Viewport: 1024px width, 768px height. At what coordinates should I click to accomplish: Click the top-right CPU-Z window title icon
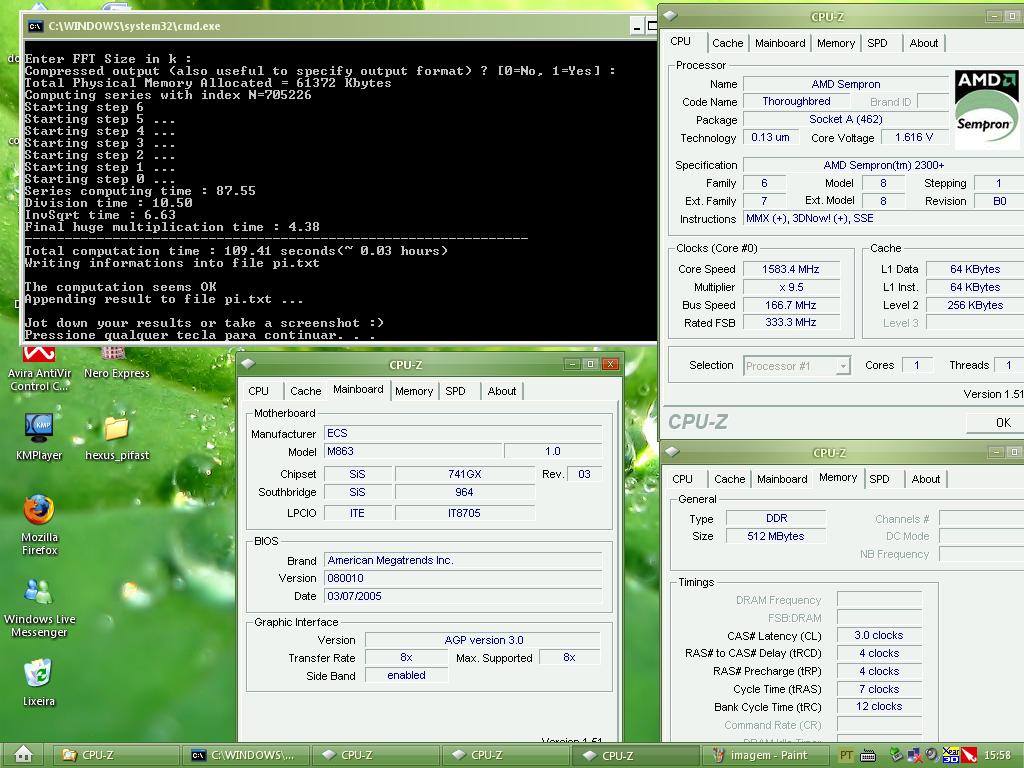(x=671, y=16)
